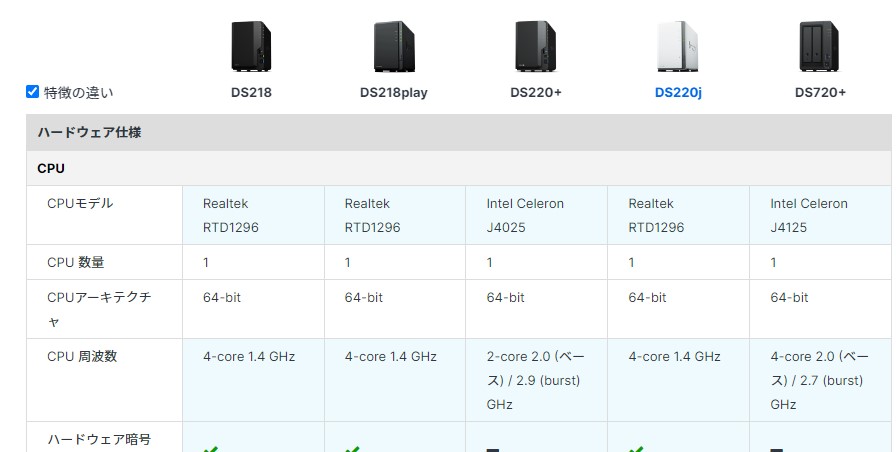Click DS218's 64-bit architecture cell
This screenshot has height=452, width=896.
(253, 309)
